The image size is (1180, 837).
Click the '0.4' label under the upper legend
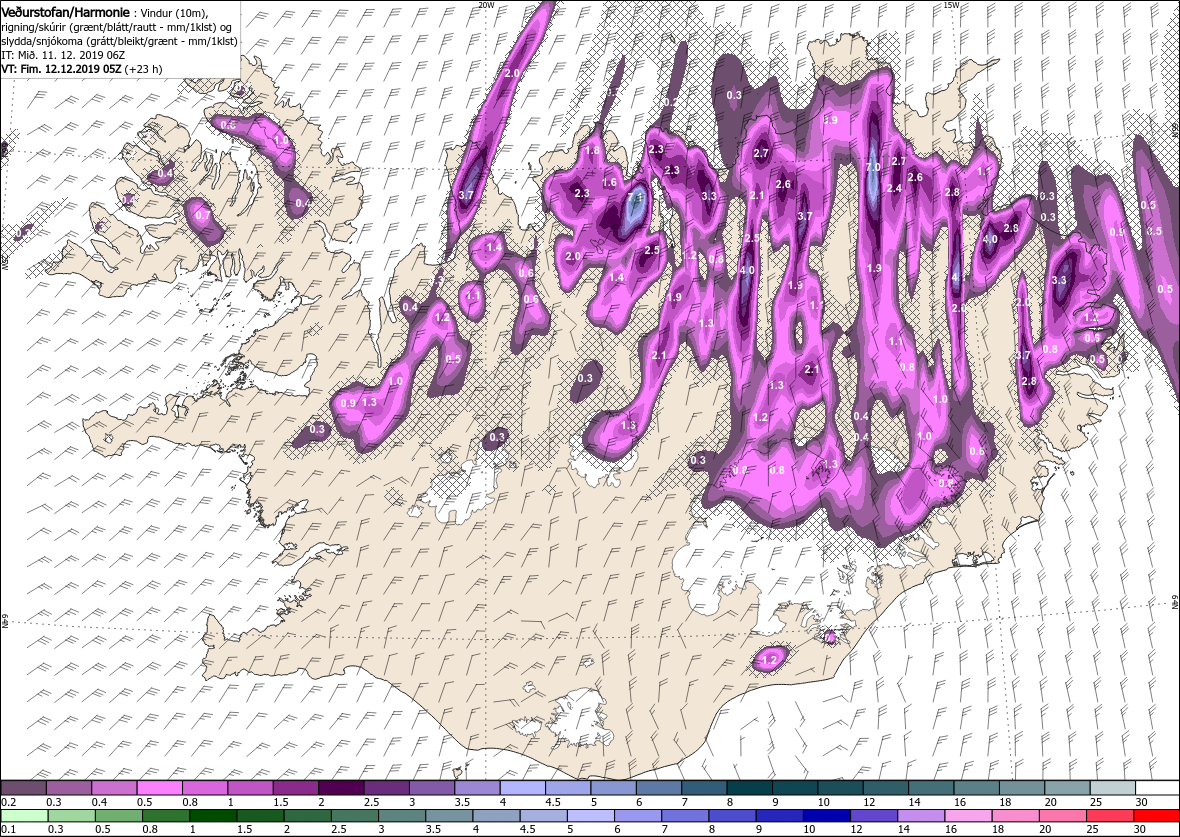[x=99, y=802]
